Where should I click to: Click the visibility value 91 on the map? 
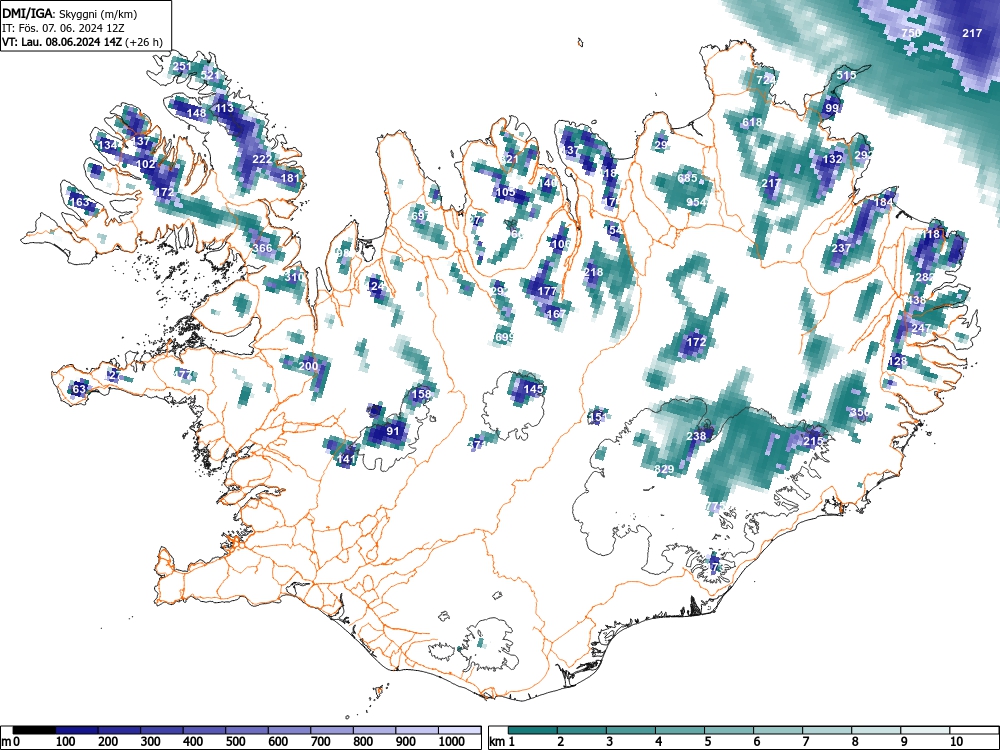click(393, 431)
